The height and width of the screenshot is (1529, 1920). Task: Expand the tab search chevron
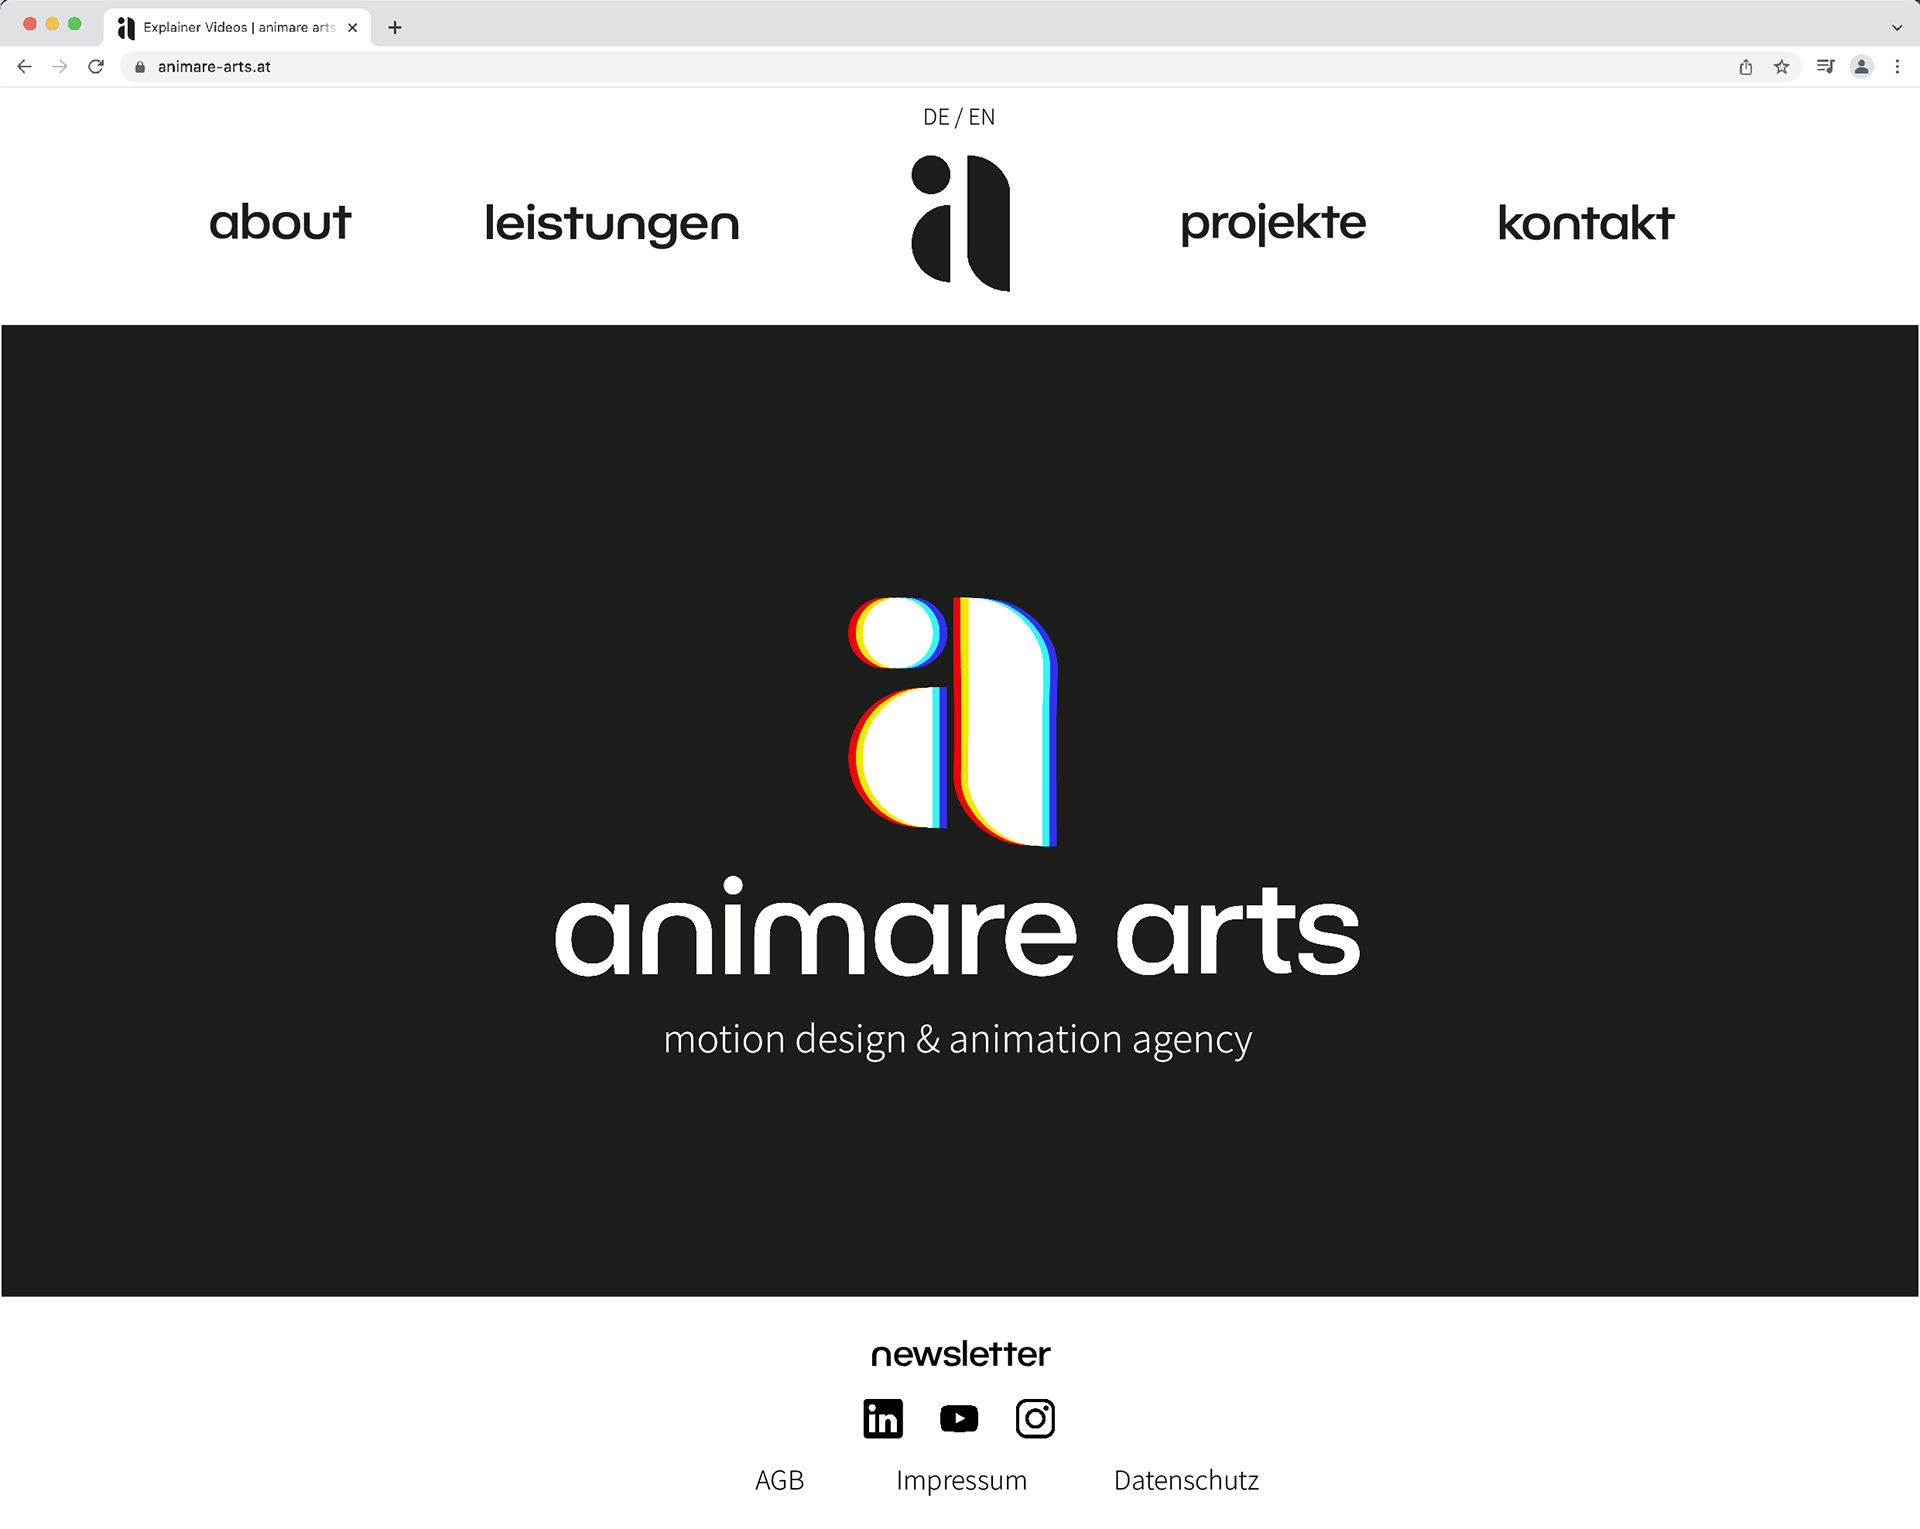point(1897,27)
